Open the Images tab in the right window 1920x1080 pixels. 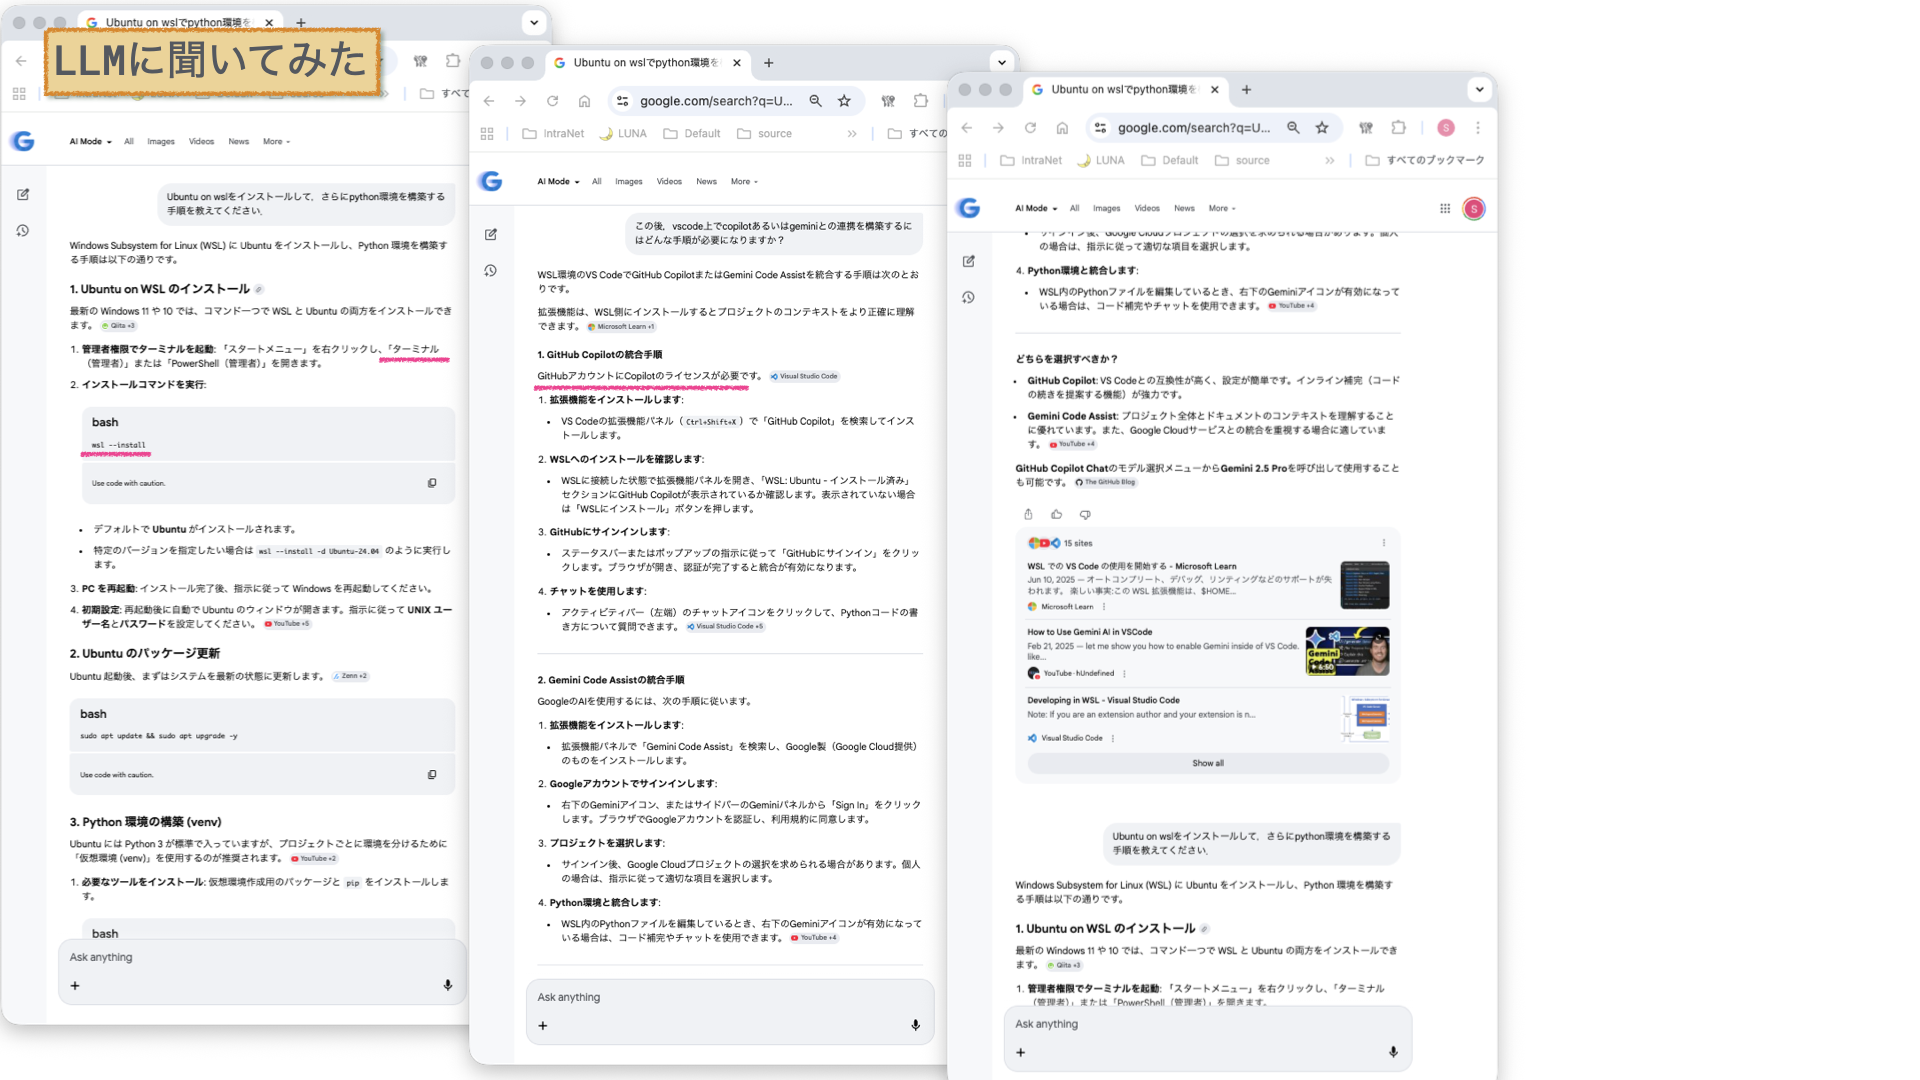point(1106,208)
